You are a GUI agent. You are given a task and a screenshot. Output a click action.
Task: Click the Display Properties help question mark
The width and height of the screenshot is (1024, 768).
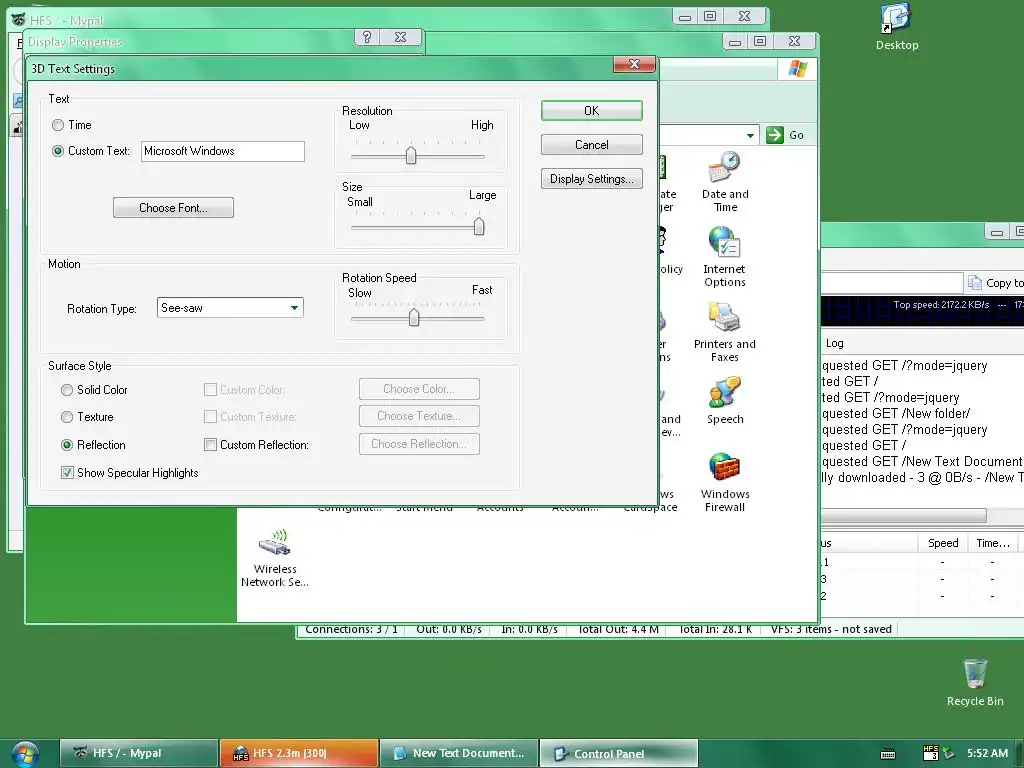[366, 37]
